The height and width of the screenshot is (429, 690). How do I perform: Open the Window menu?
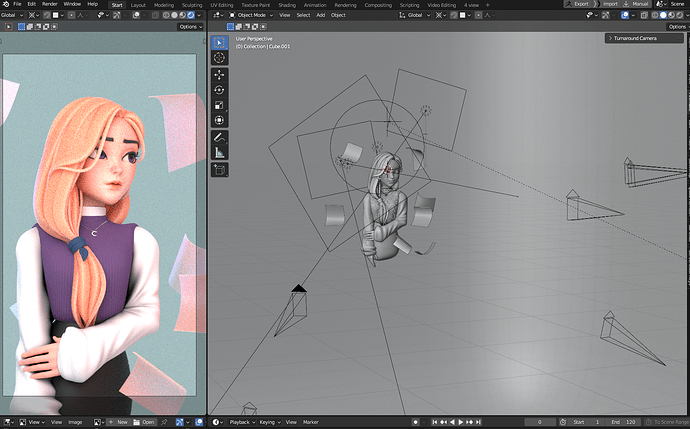click(72, 4)
